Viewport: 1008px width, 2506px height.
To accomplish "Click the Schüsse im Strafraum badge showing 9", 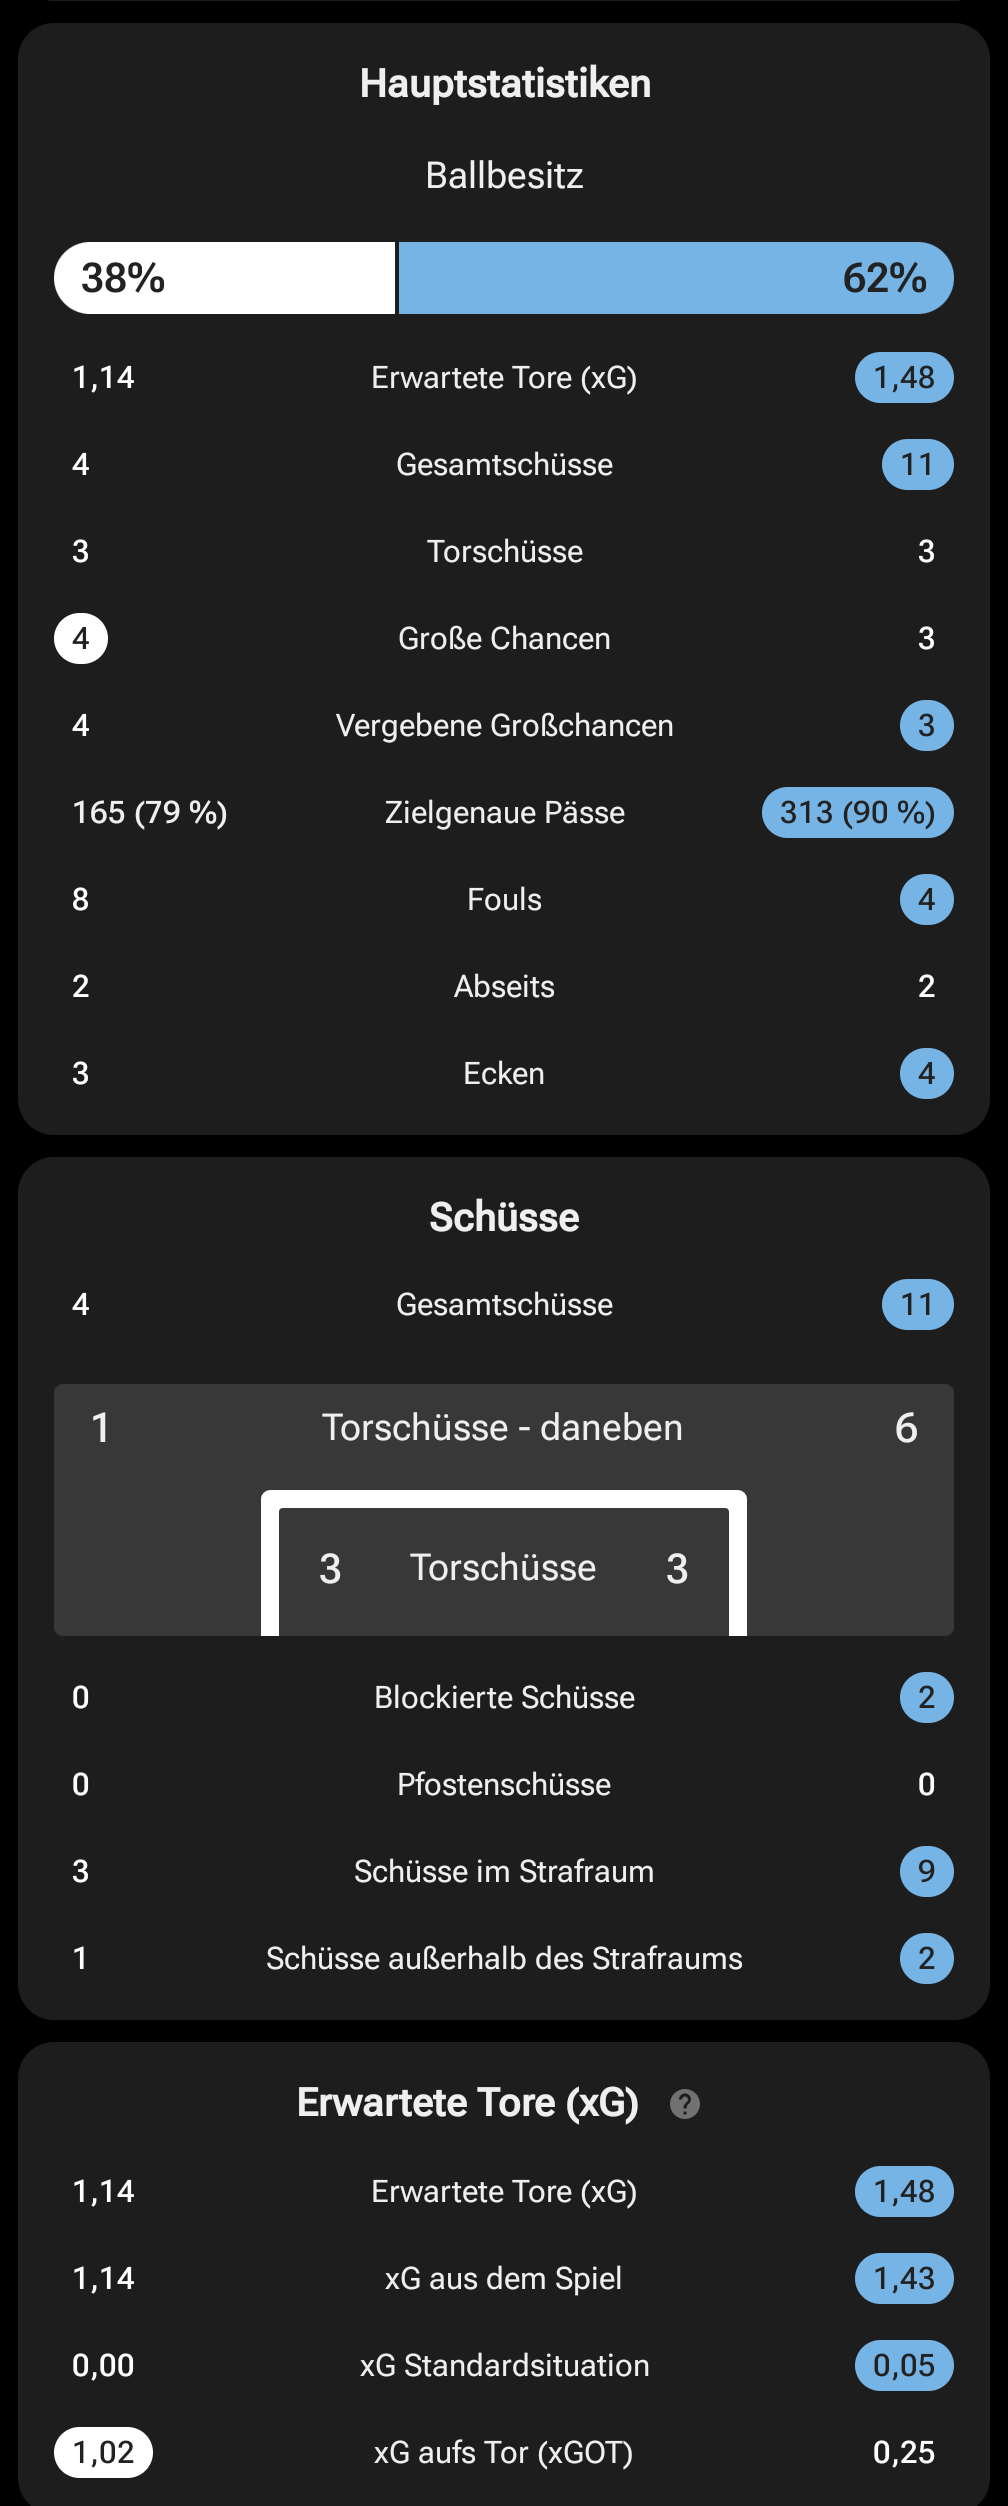I will pyautogui.click(x=926, y=1871).
